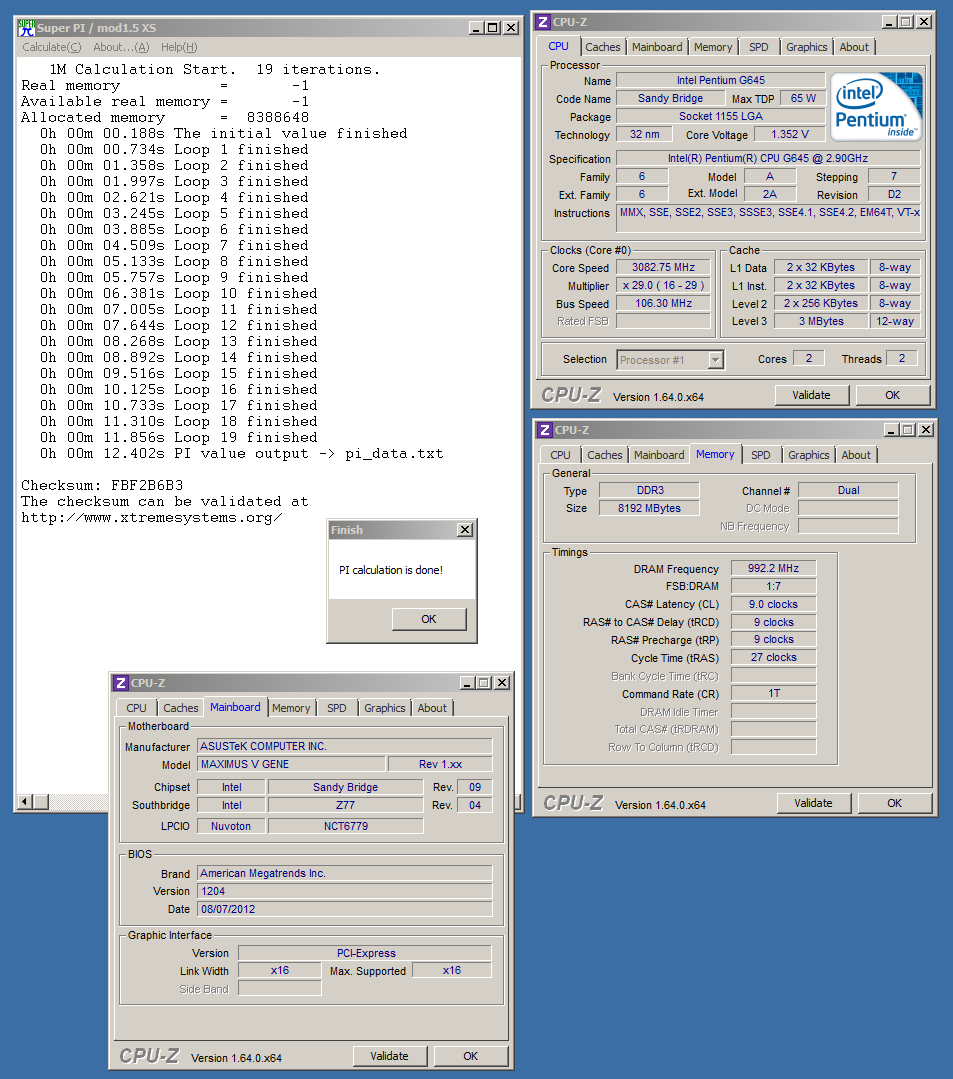
Task: Click the memory Size value 8192 MBytes
Action: click(x=650, y=509)
